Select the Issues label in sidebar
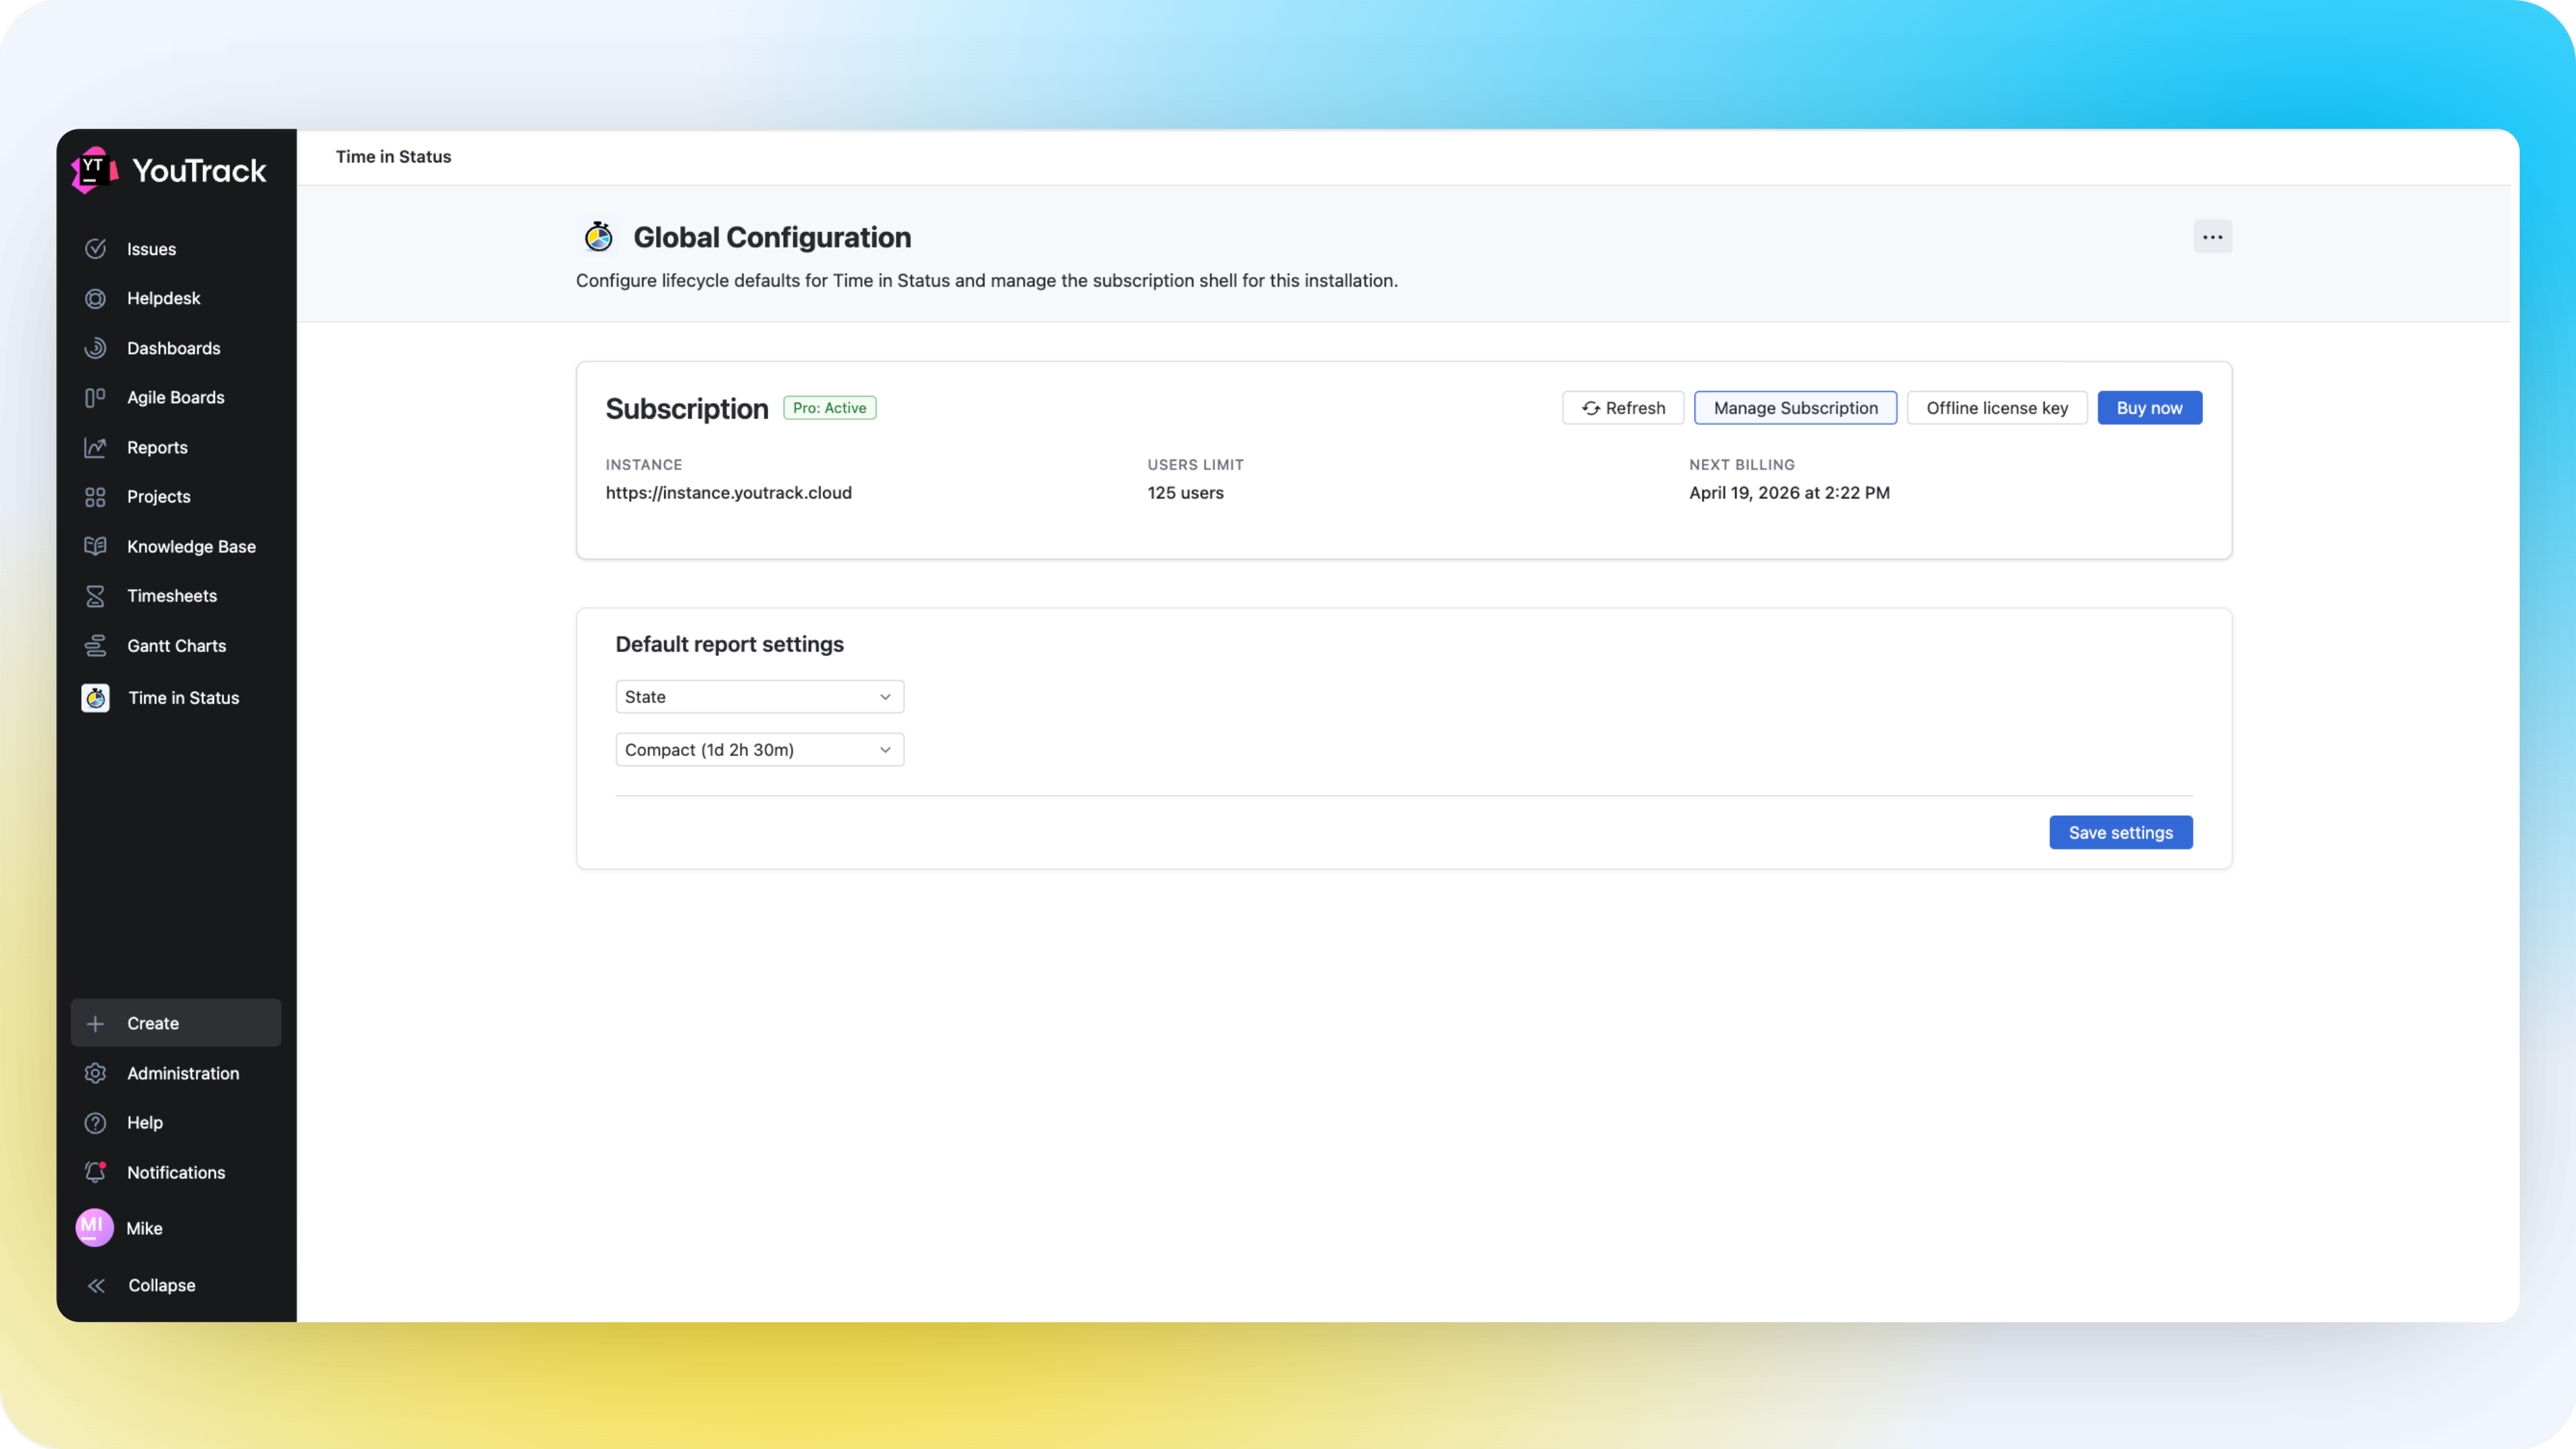Viewport: 2576px width, 1449px height. pos(151,249)
